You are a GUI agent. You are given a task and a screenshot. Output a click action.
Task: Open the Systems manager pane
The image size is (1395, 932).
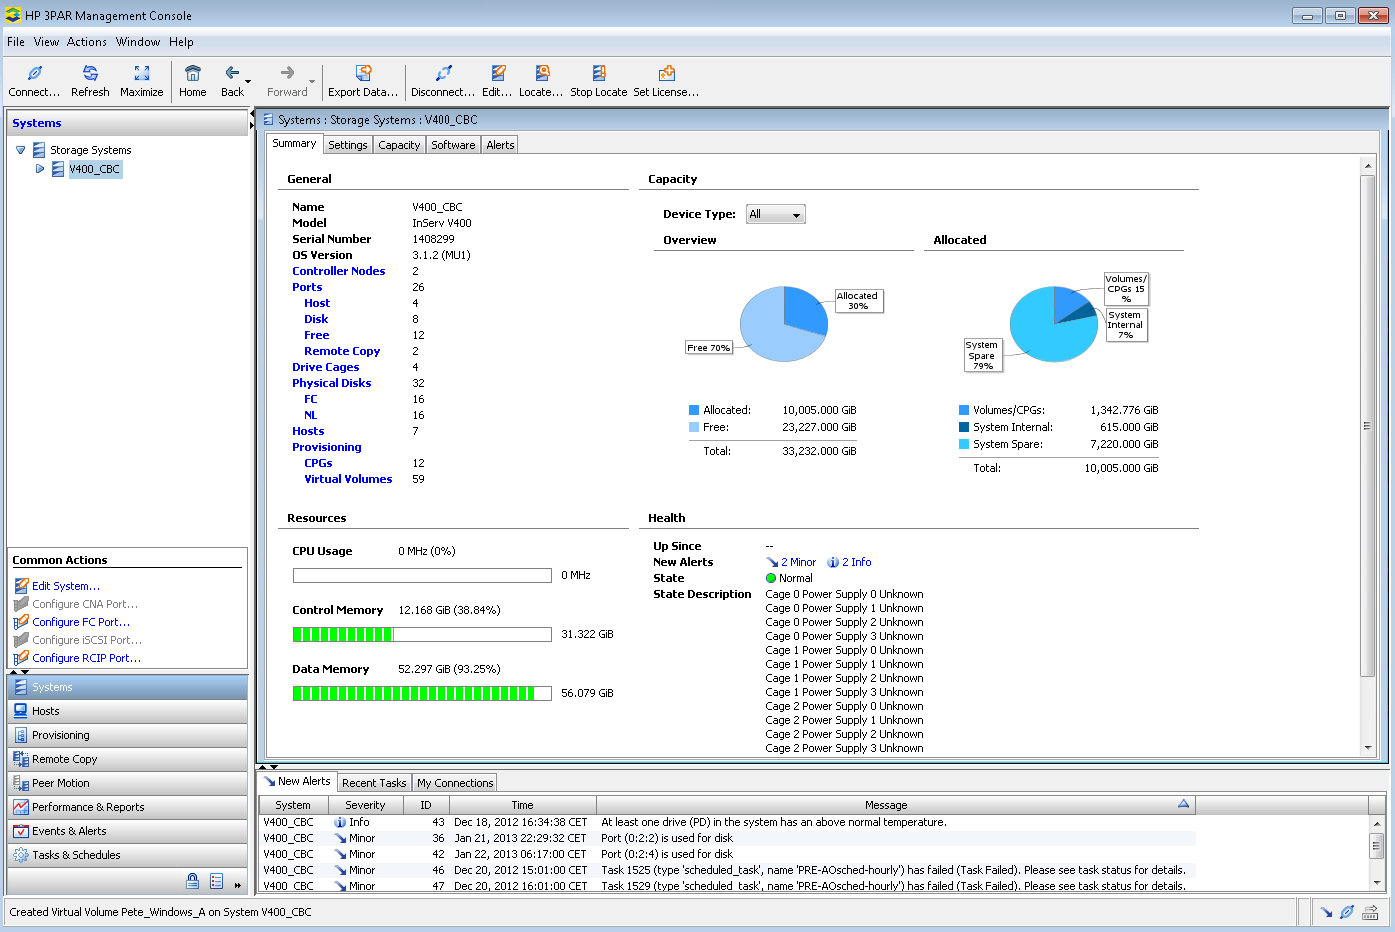[x=127, y=687]
